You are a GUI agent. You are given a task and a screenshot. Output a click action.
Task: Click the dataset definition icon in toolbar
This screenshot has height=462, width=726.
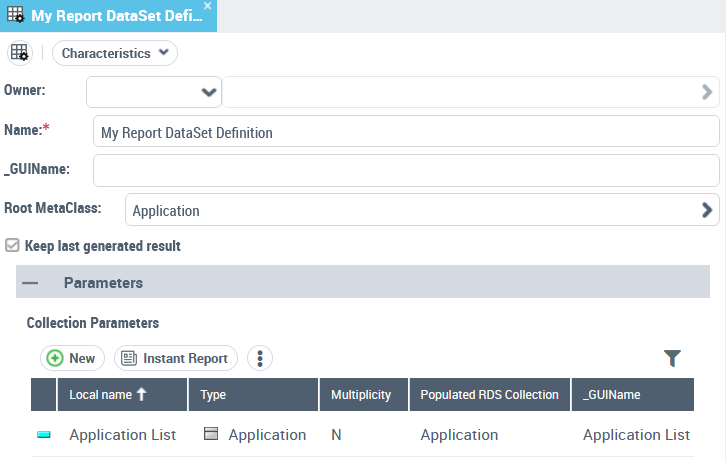tap(20, 53)
